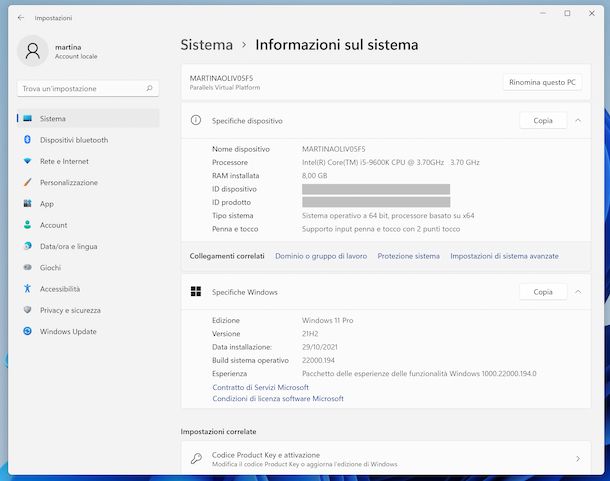Click the version value 21H2

pos(310,334)
